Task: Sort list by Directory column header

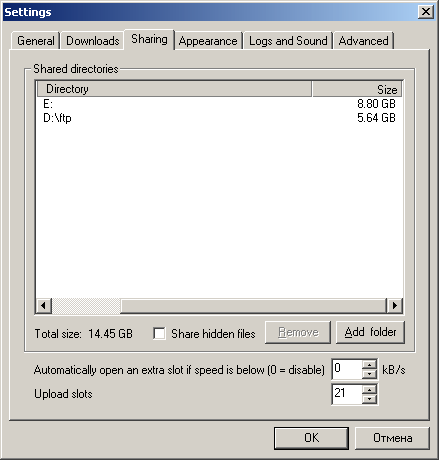Action: [174, 89]
